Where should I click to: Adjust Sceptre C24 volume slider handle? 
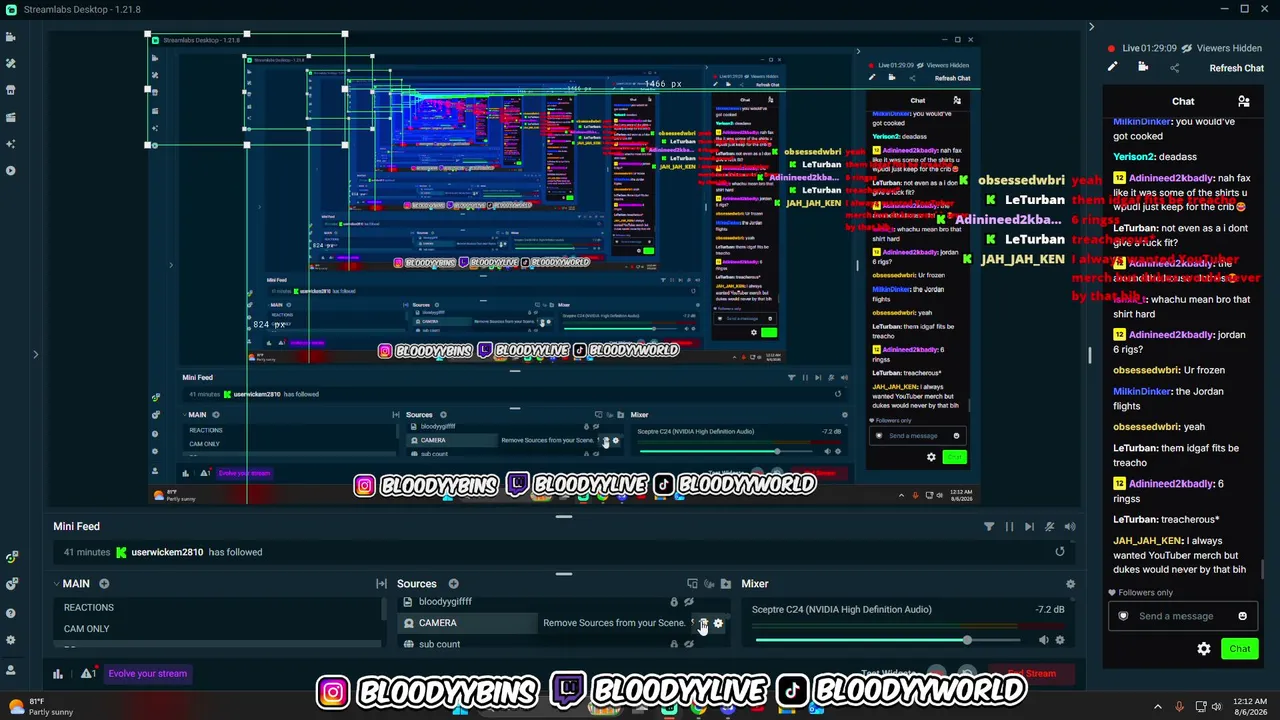tap(967, 640)
